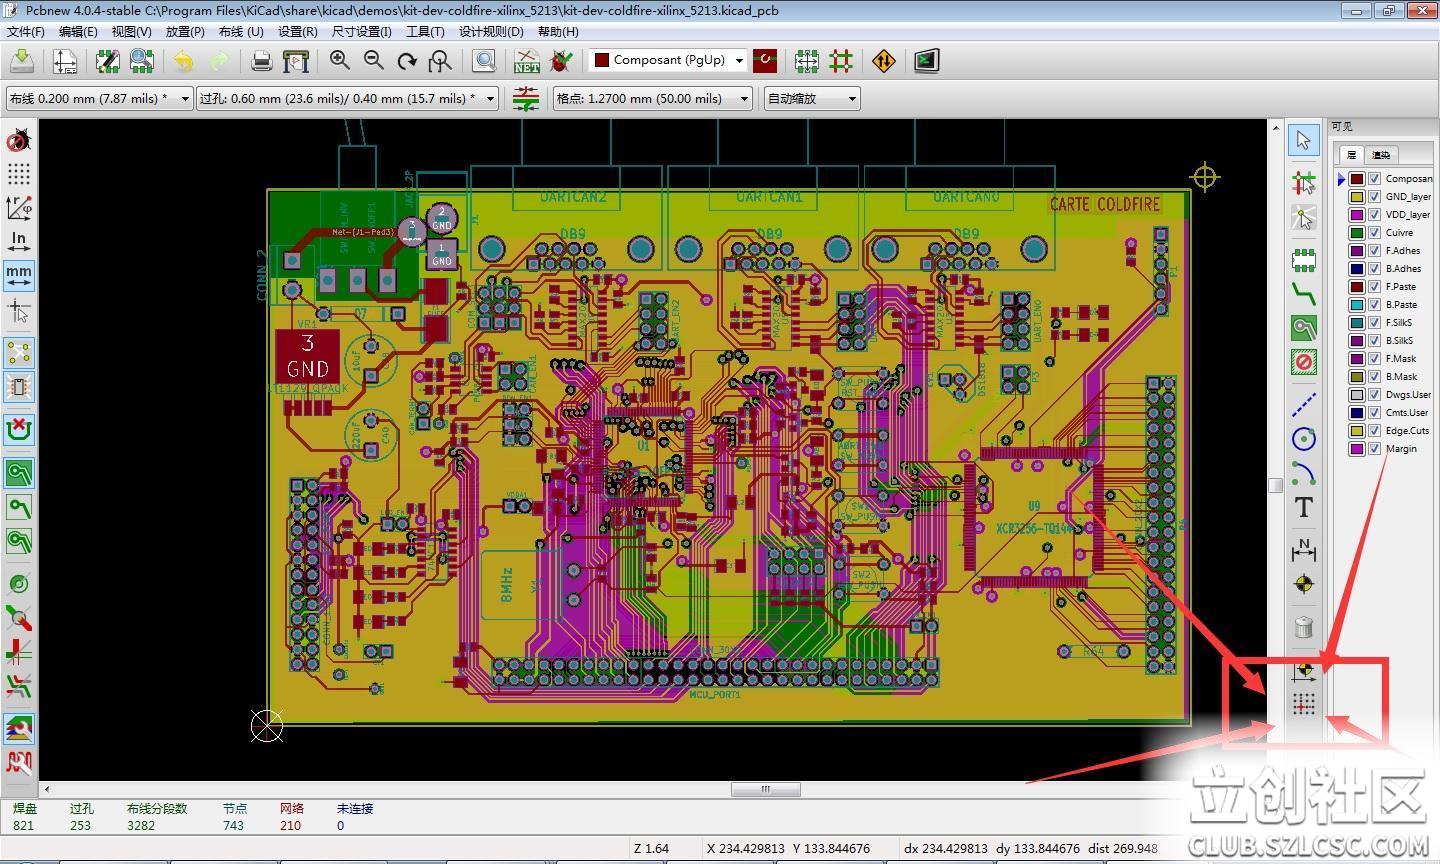This screenshot has width=1440, height=864.
Task: Select the Set grid origin tool
Action: tap(1303, 706)
